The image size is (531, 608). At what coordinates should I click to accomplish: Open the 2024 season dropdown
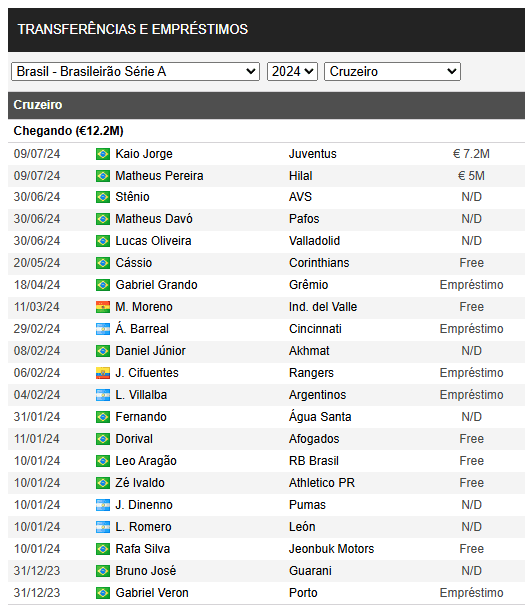pos(292,71)
